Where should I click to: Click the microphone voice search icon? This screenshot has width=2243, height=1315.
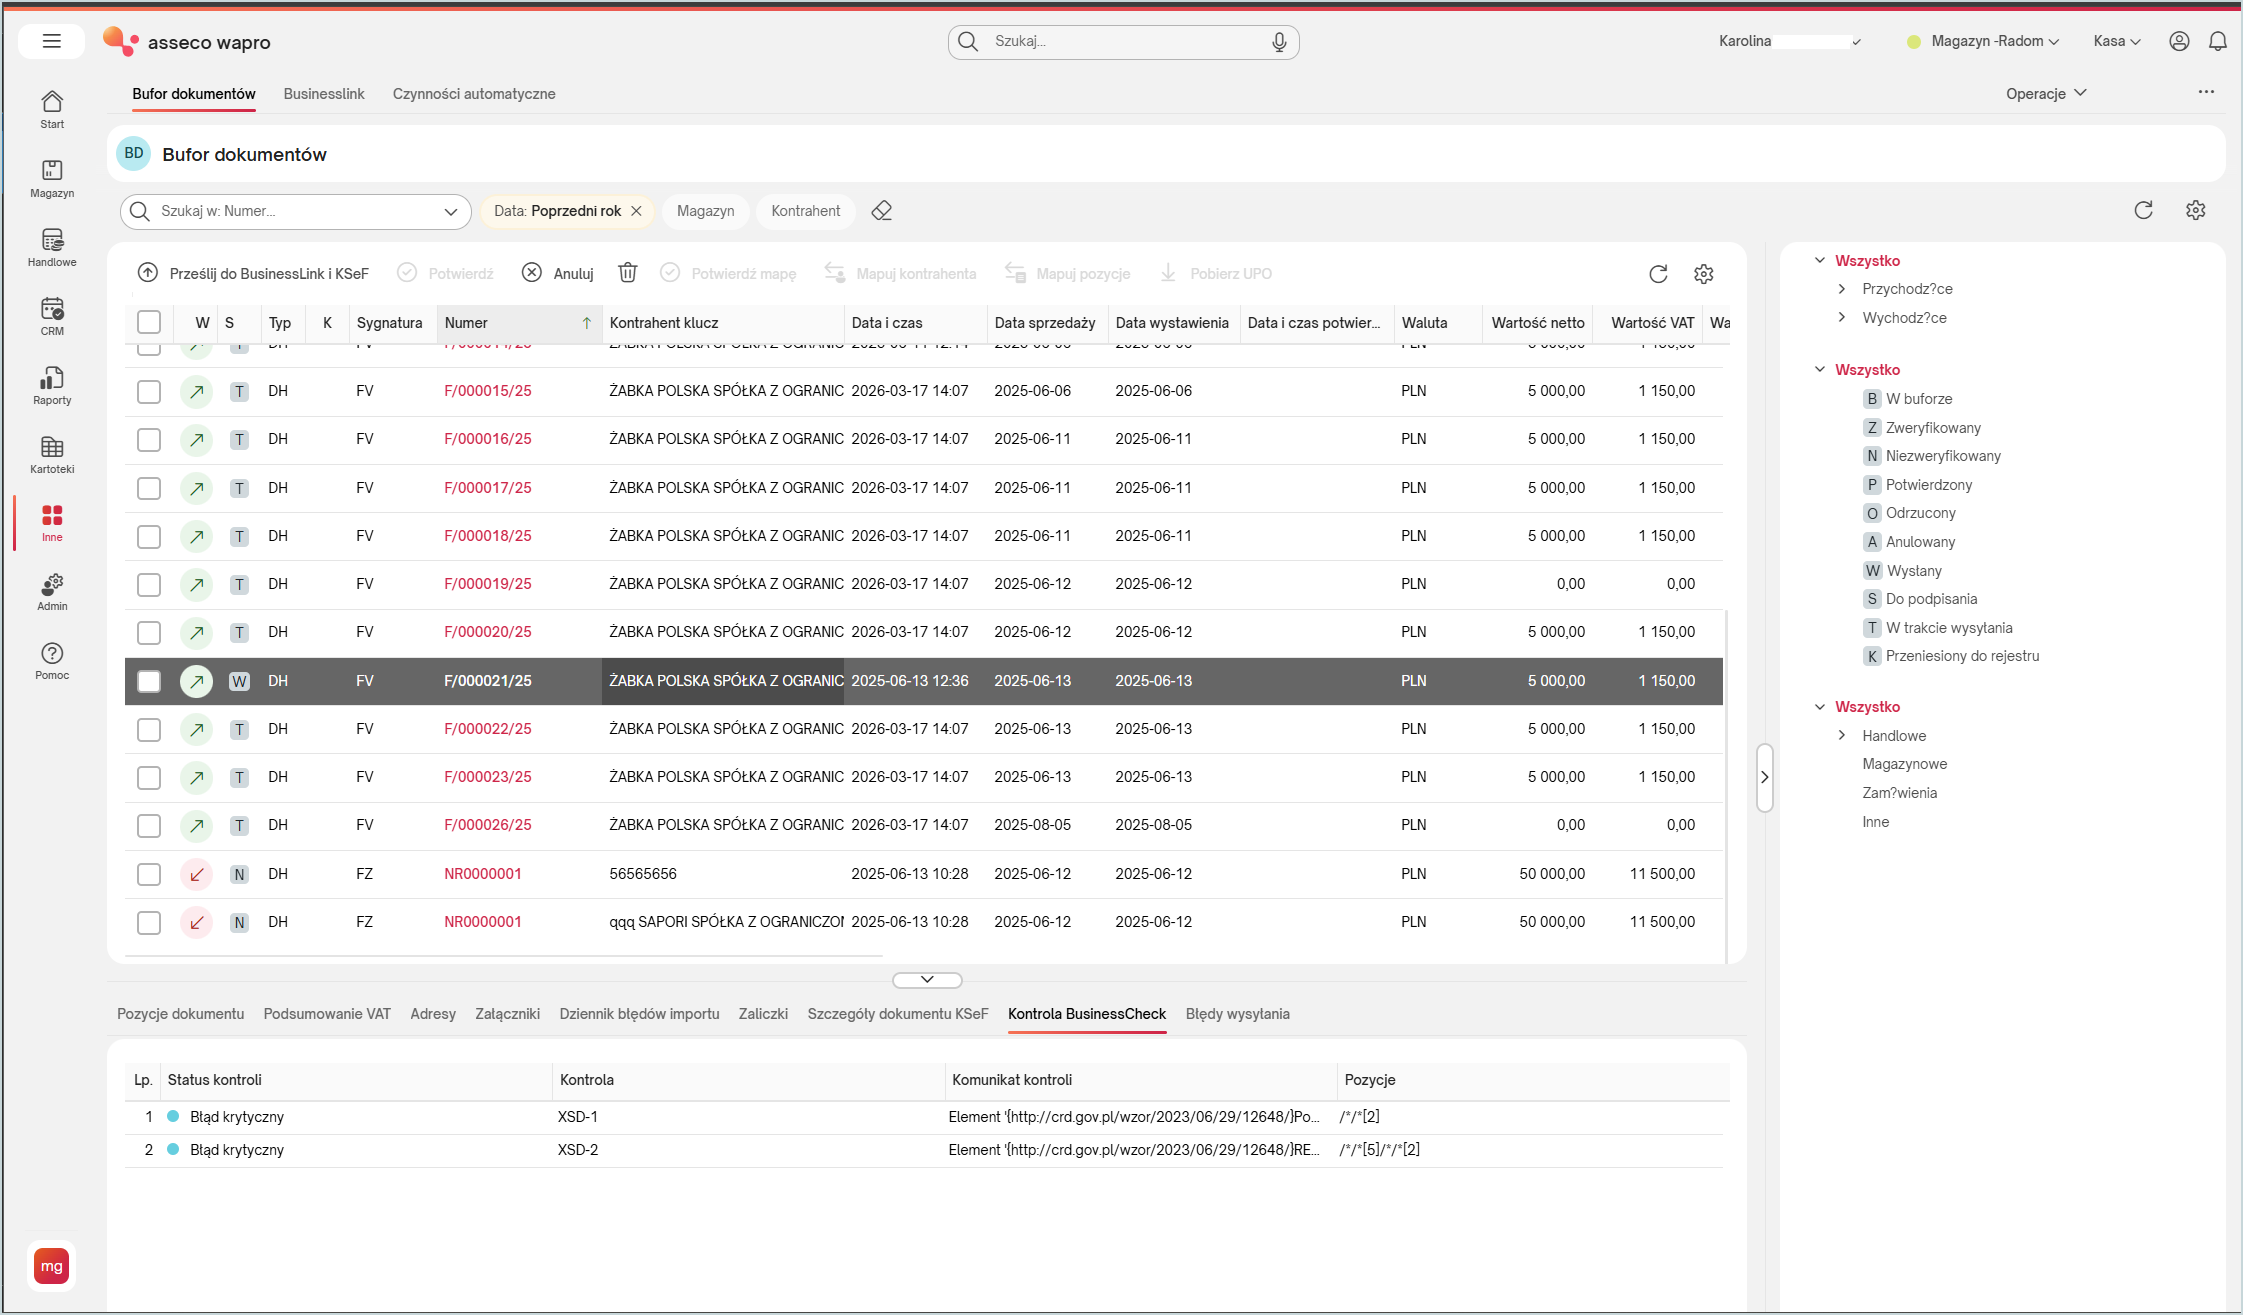1279,41
